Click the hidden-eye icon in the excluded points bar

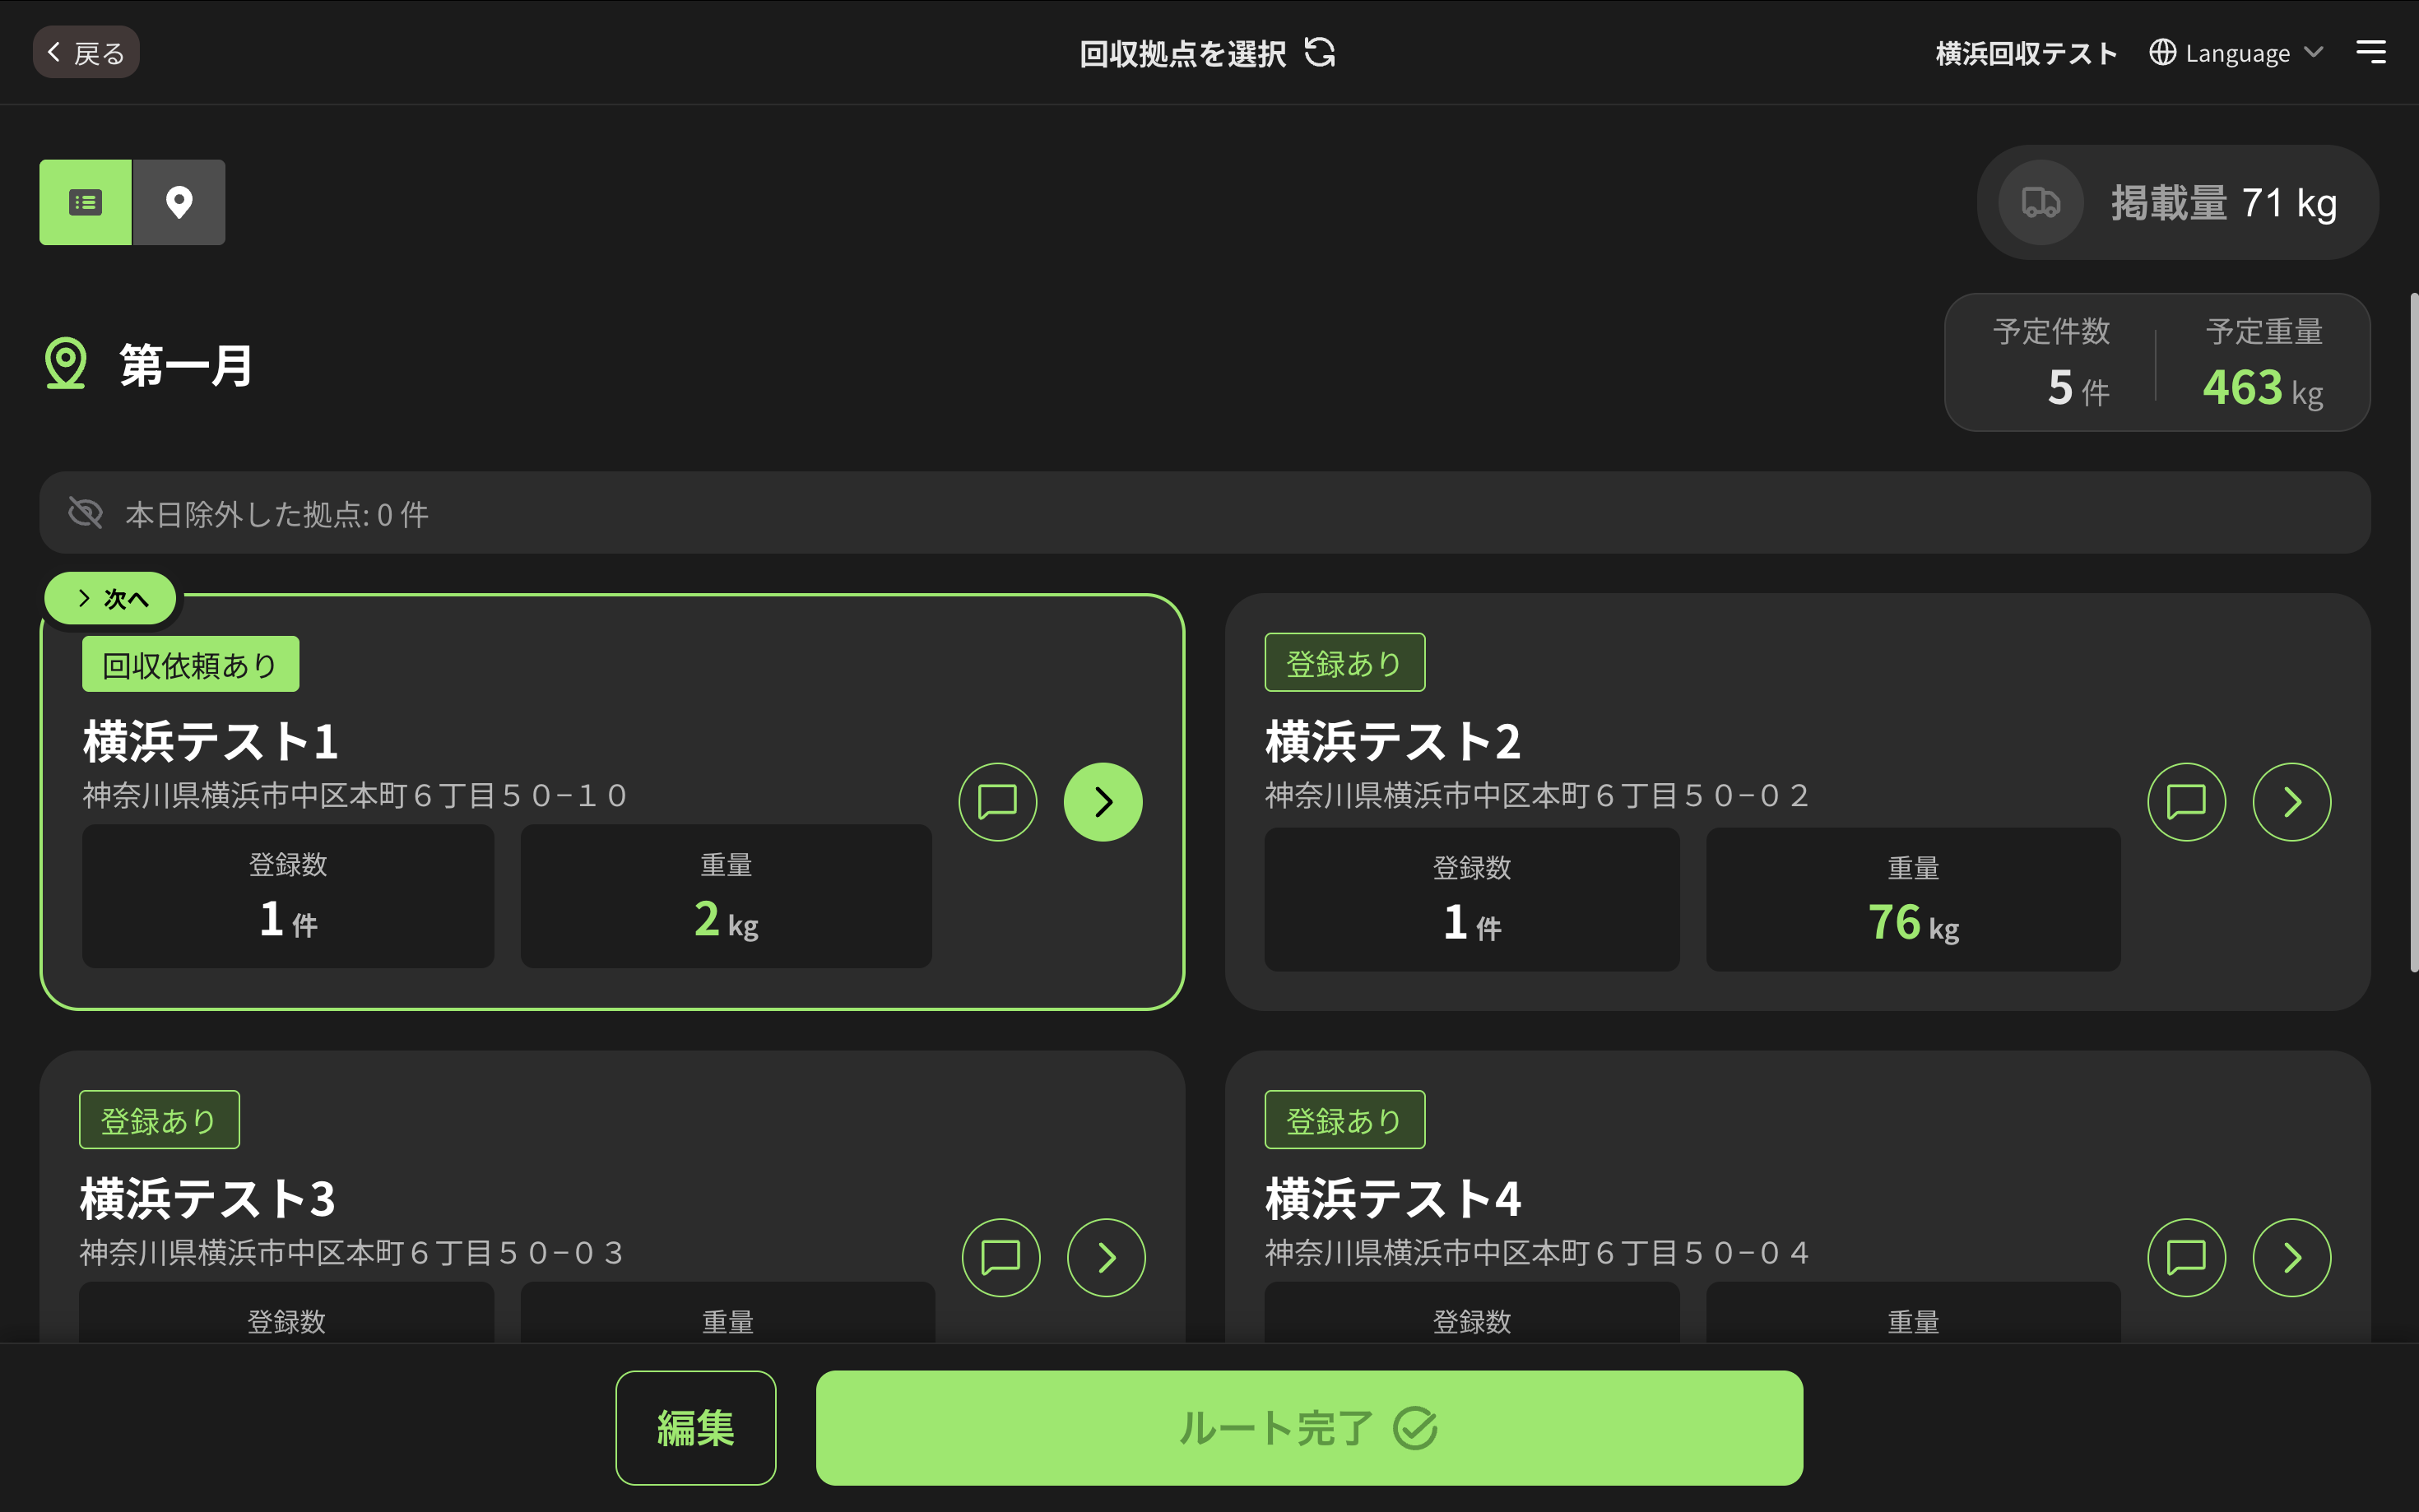pyautogui.click(x=86, y=513)
